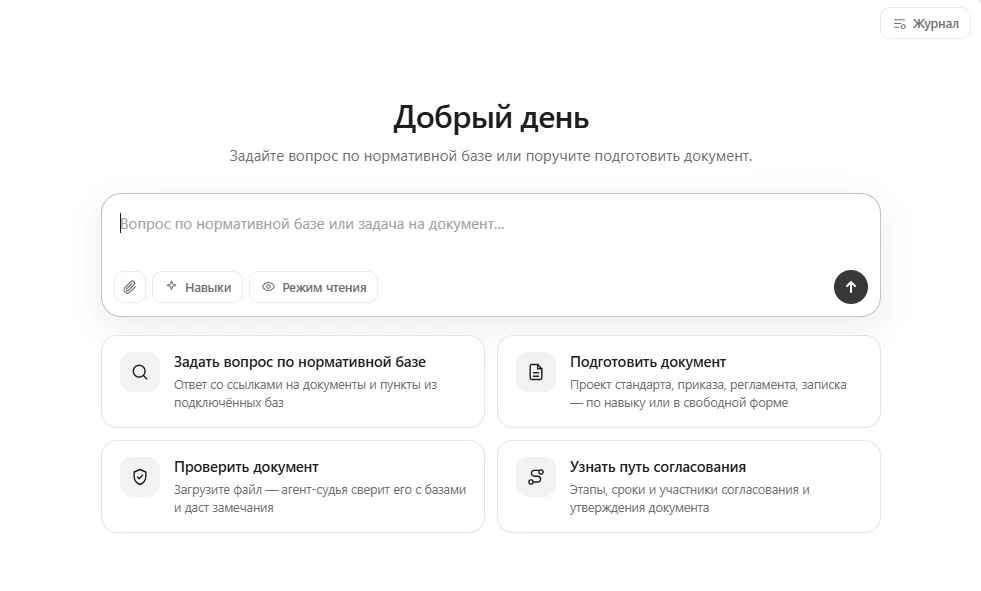The image size is (981, 591).
Task: Click the shield check icon
Action: click(140, 477)
